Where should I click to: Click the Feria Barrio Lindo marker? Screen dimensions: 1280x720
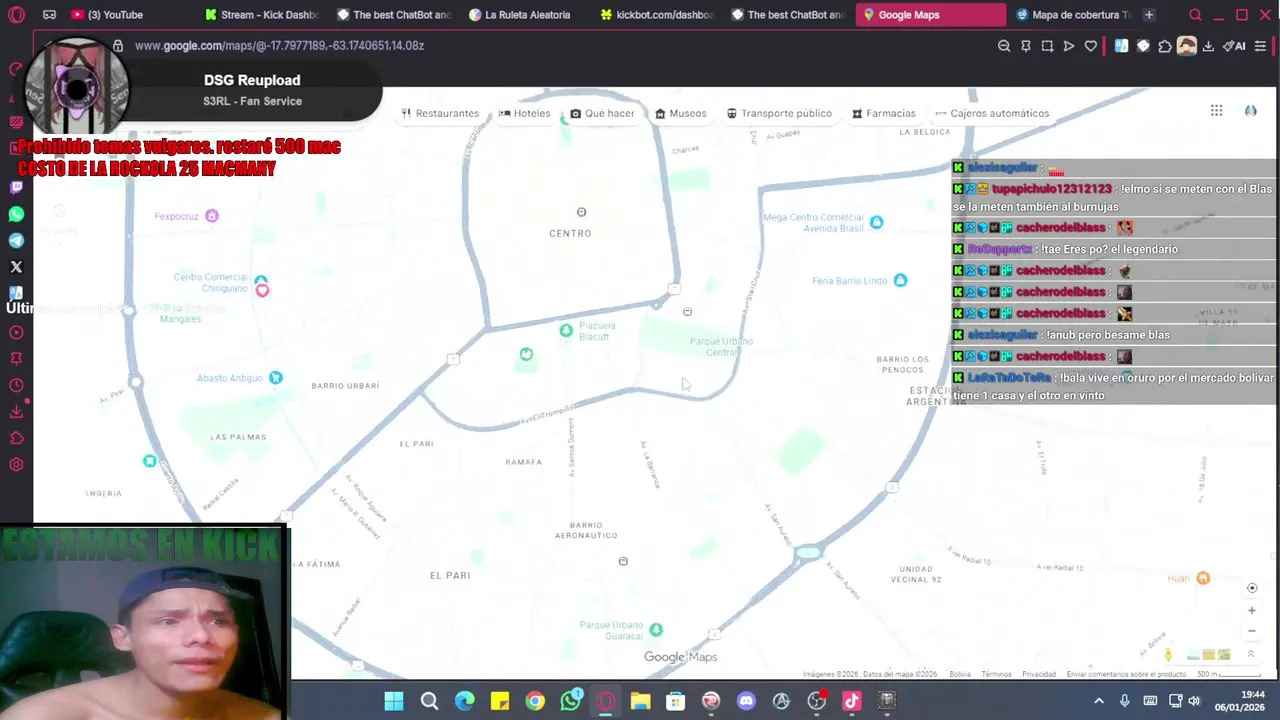900,280
